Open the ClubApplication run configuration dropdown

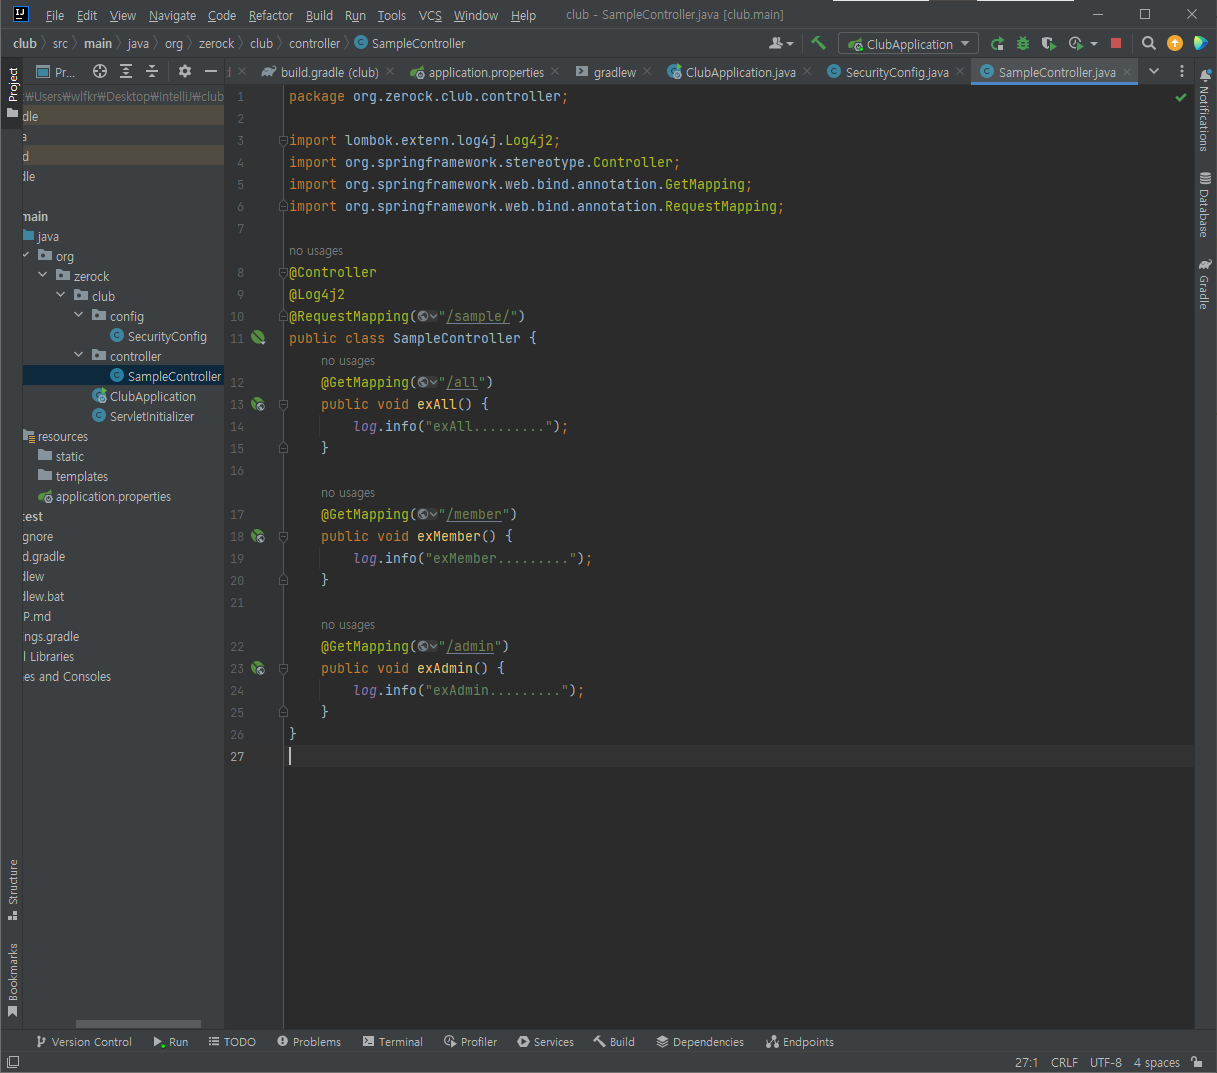coord(908,44)
